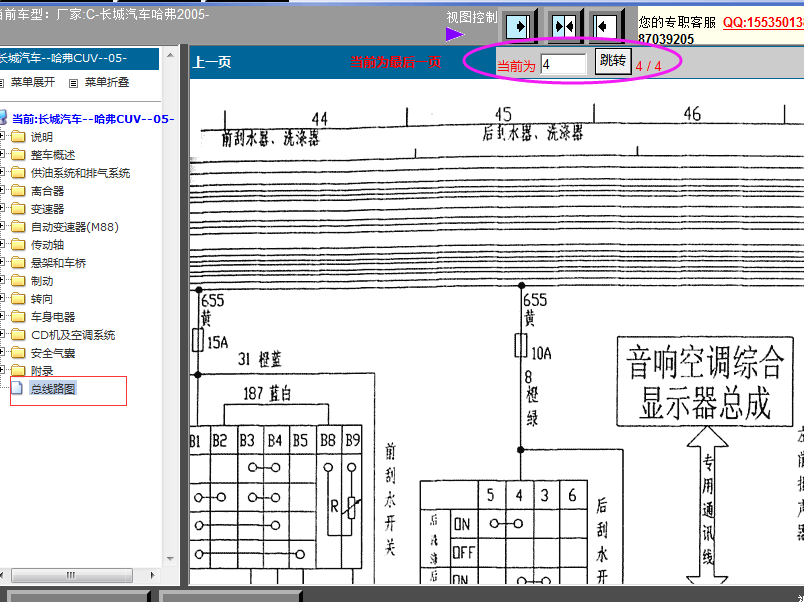Click the 车身电器 folder icon
This screenshot has width=804, height=602.
click(x=18, y=316)
